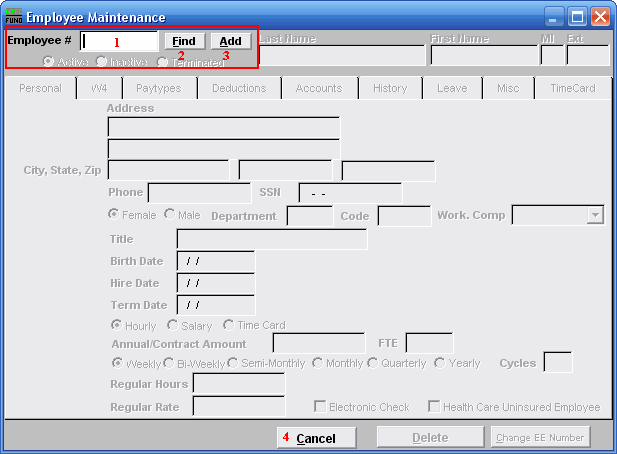Open the History tab

pyautogui.click(x=390, y=88)
